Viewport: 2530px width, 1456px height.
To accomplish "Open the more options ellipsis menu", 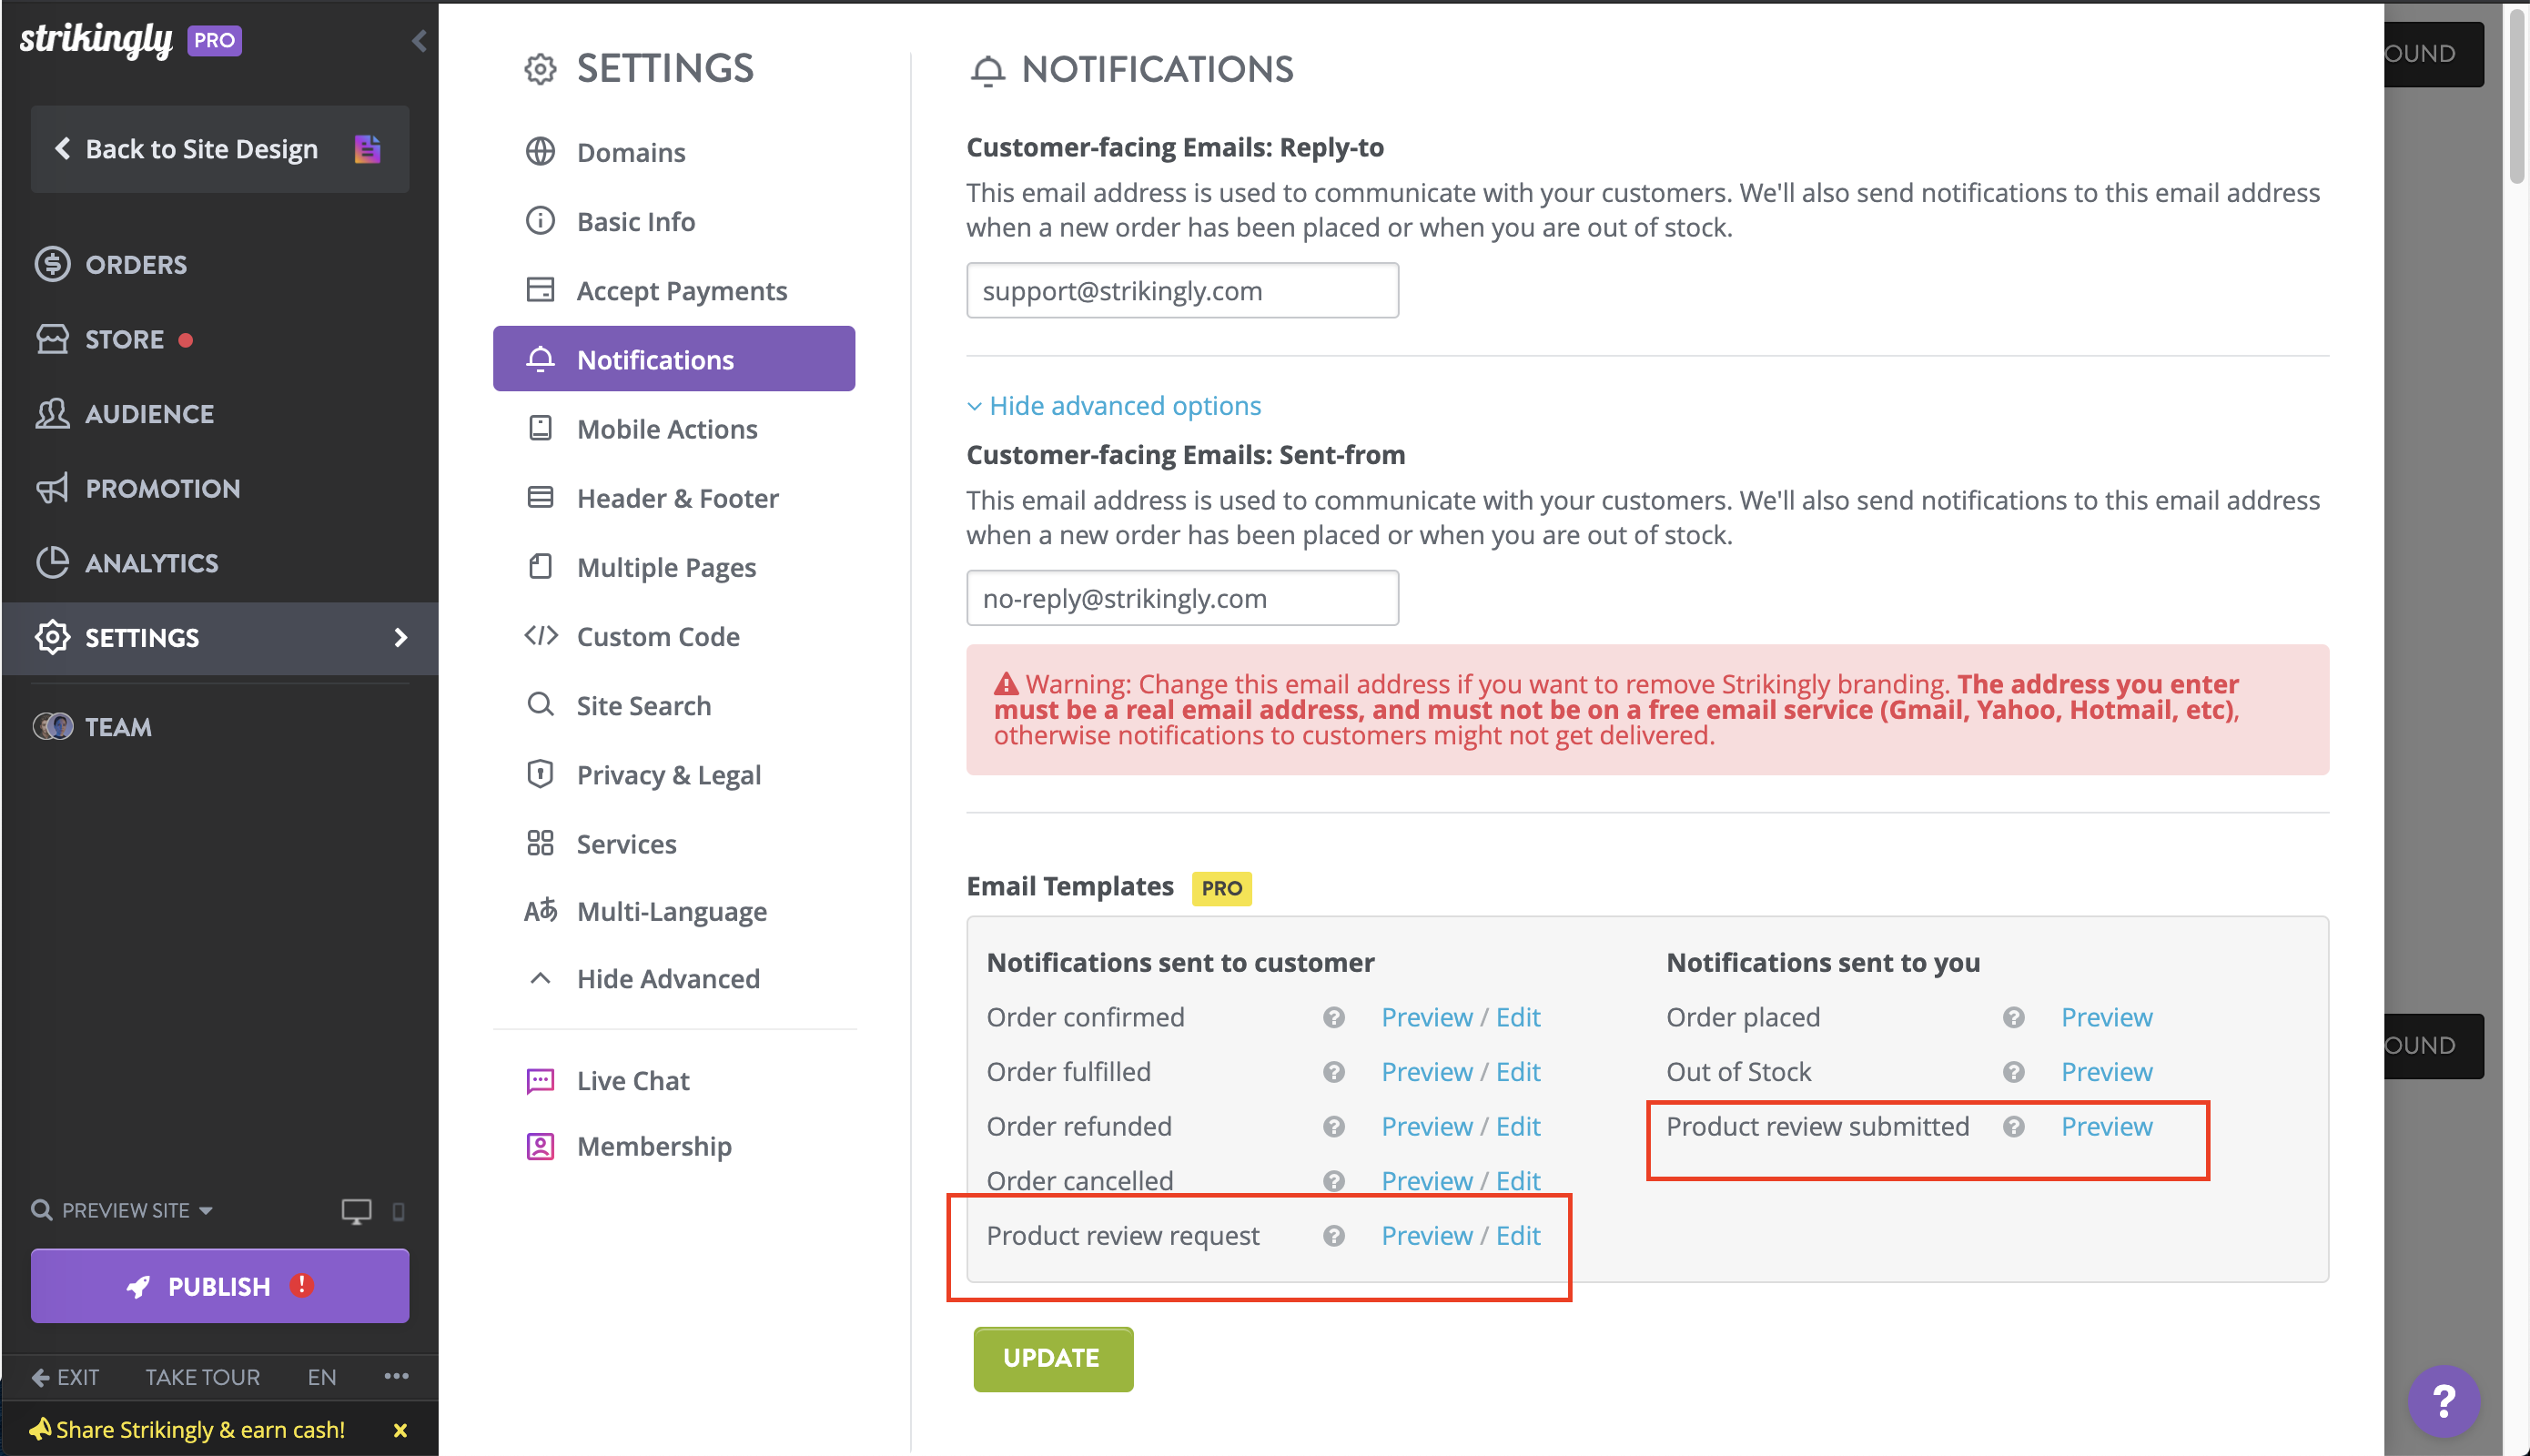I will [396, 1377].
